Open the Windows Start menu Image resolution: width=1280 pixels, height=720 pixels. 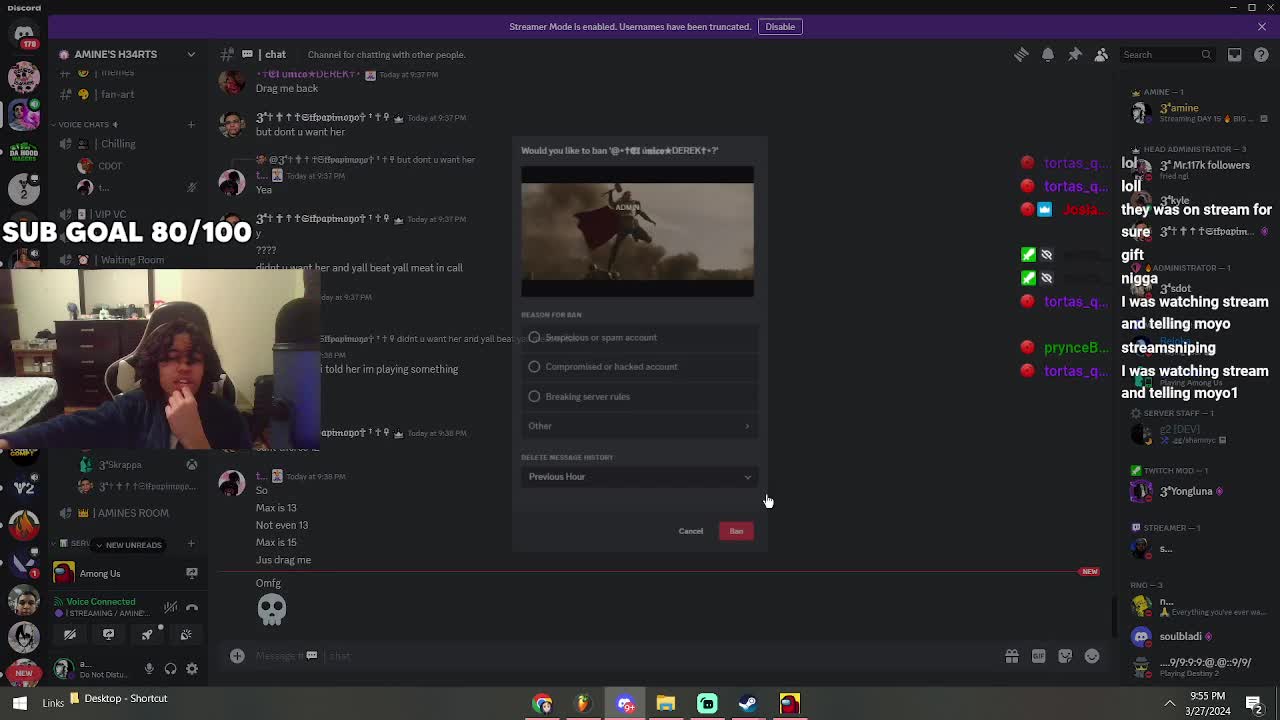point(20,703)
